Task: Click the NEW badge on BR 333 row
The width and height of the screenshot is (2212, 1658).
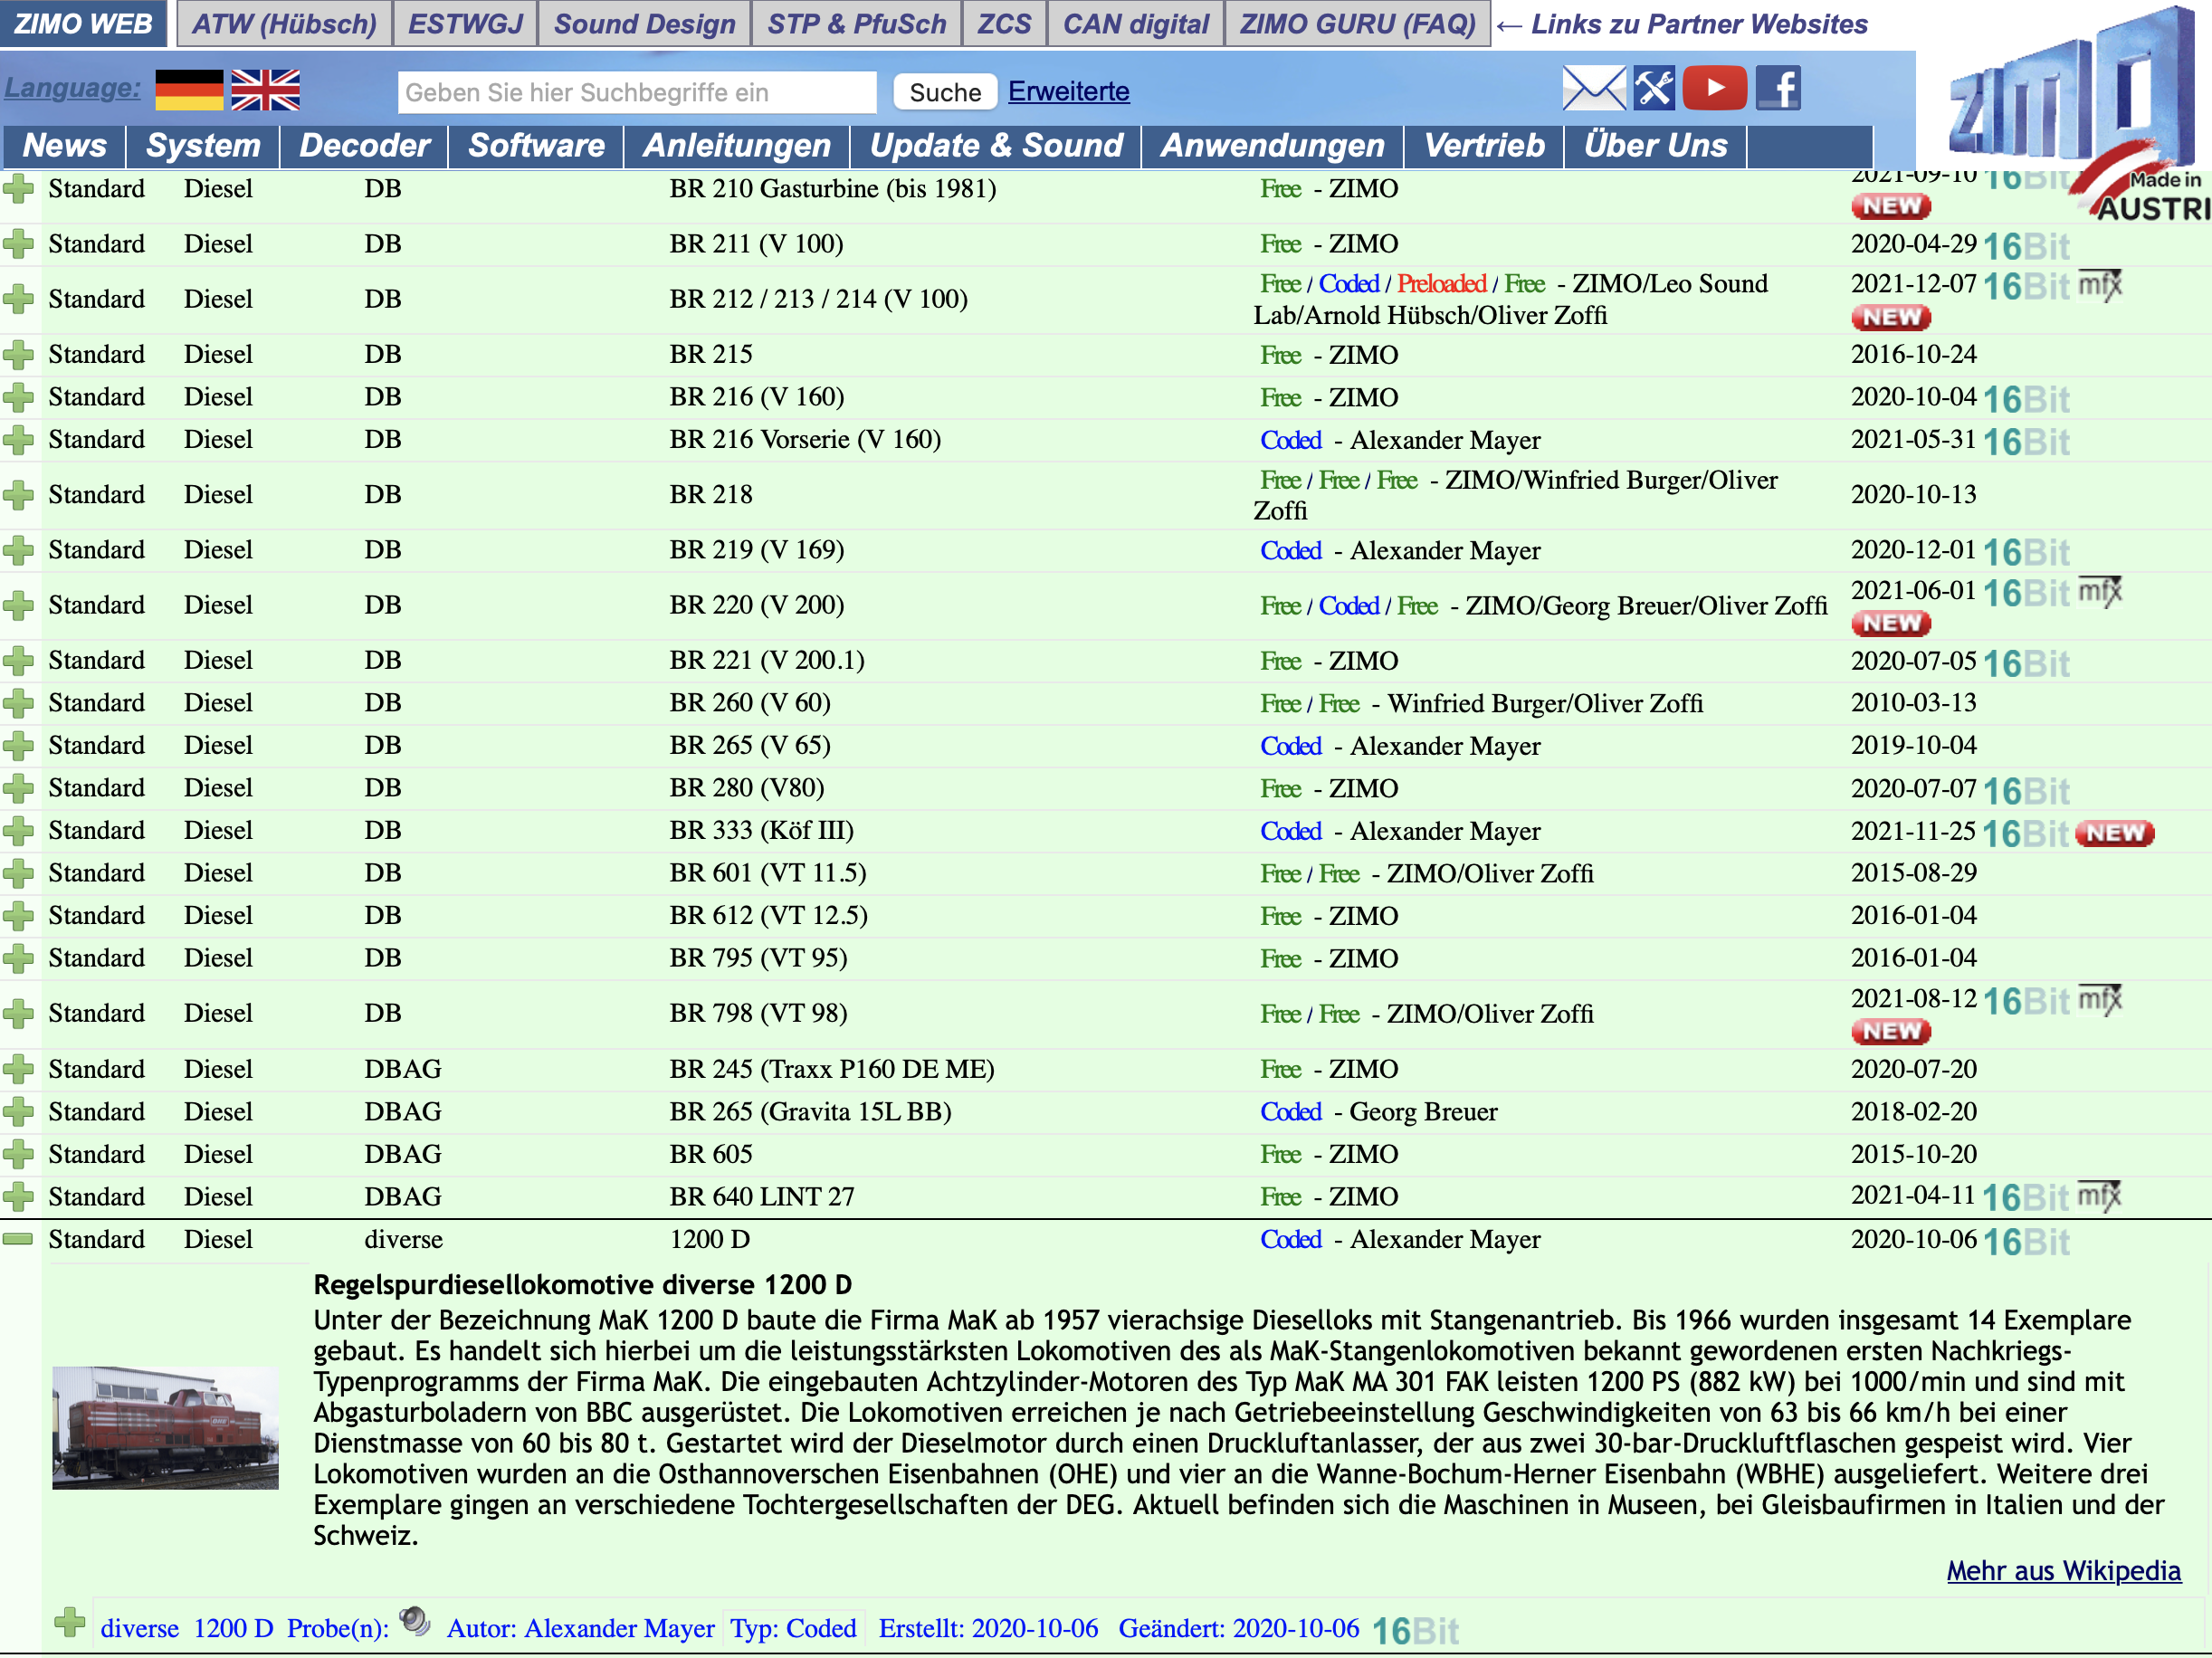Action: [x=2114, y=832]
